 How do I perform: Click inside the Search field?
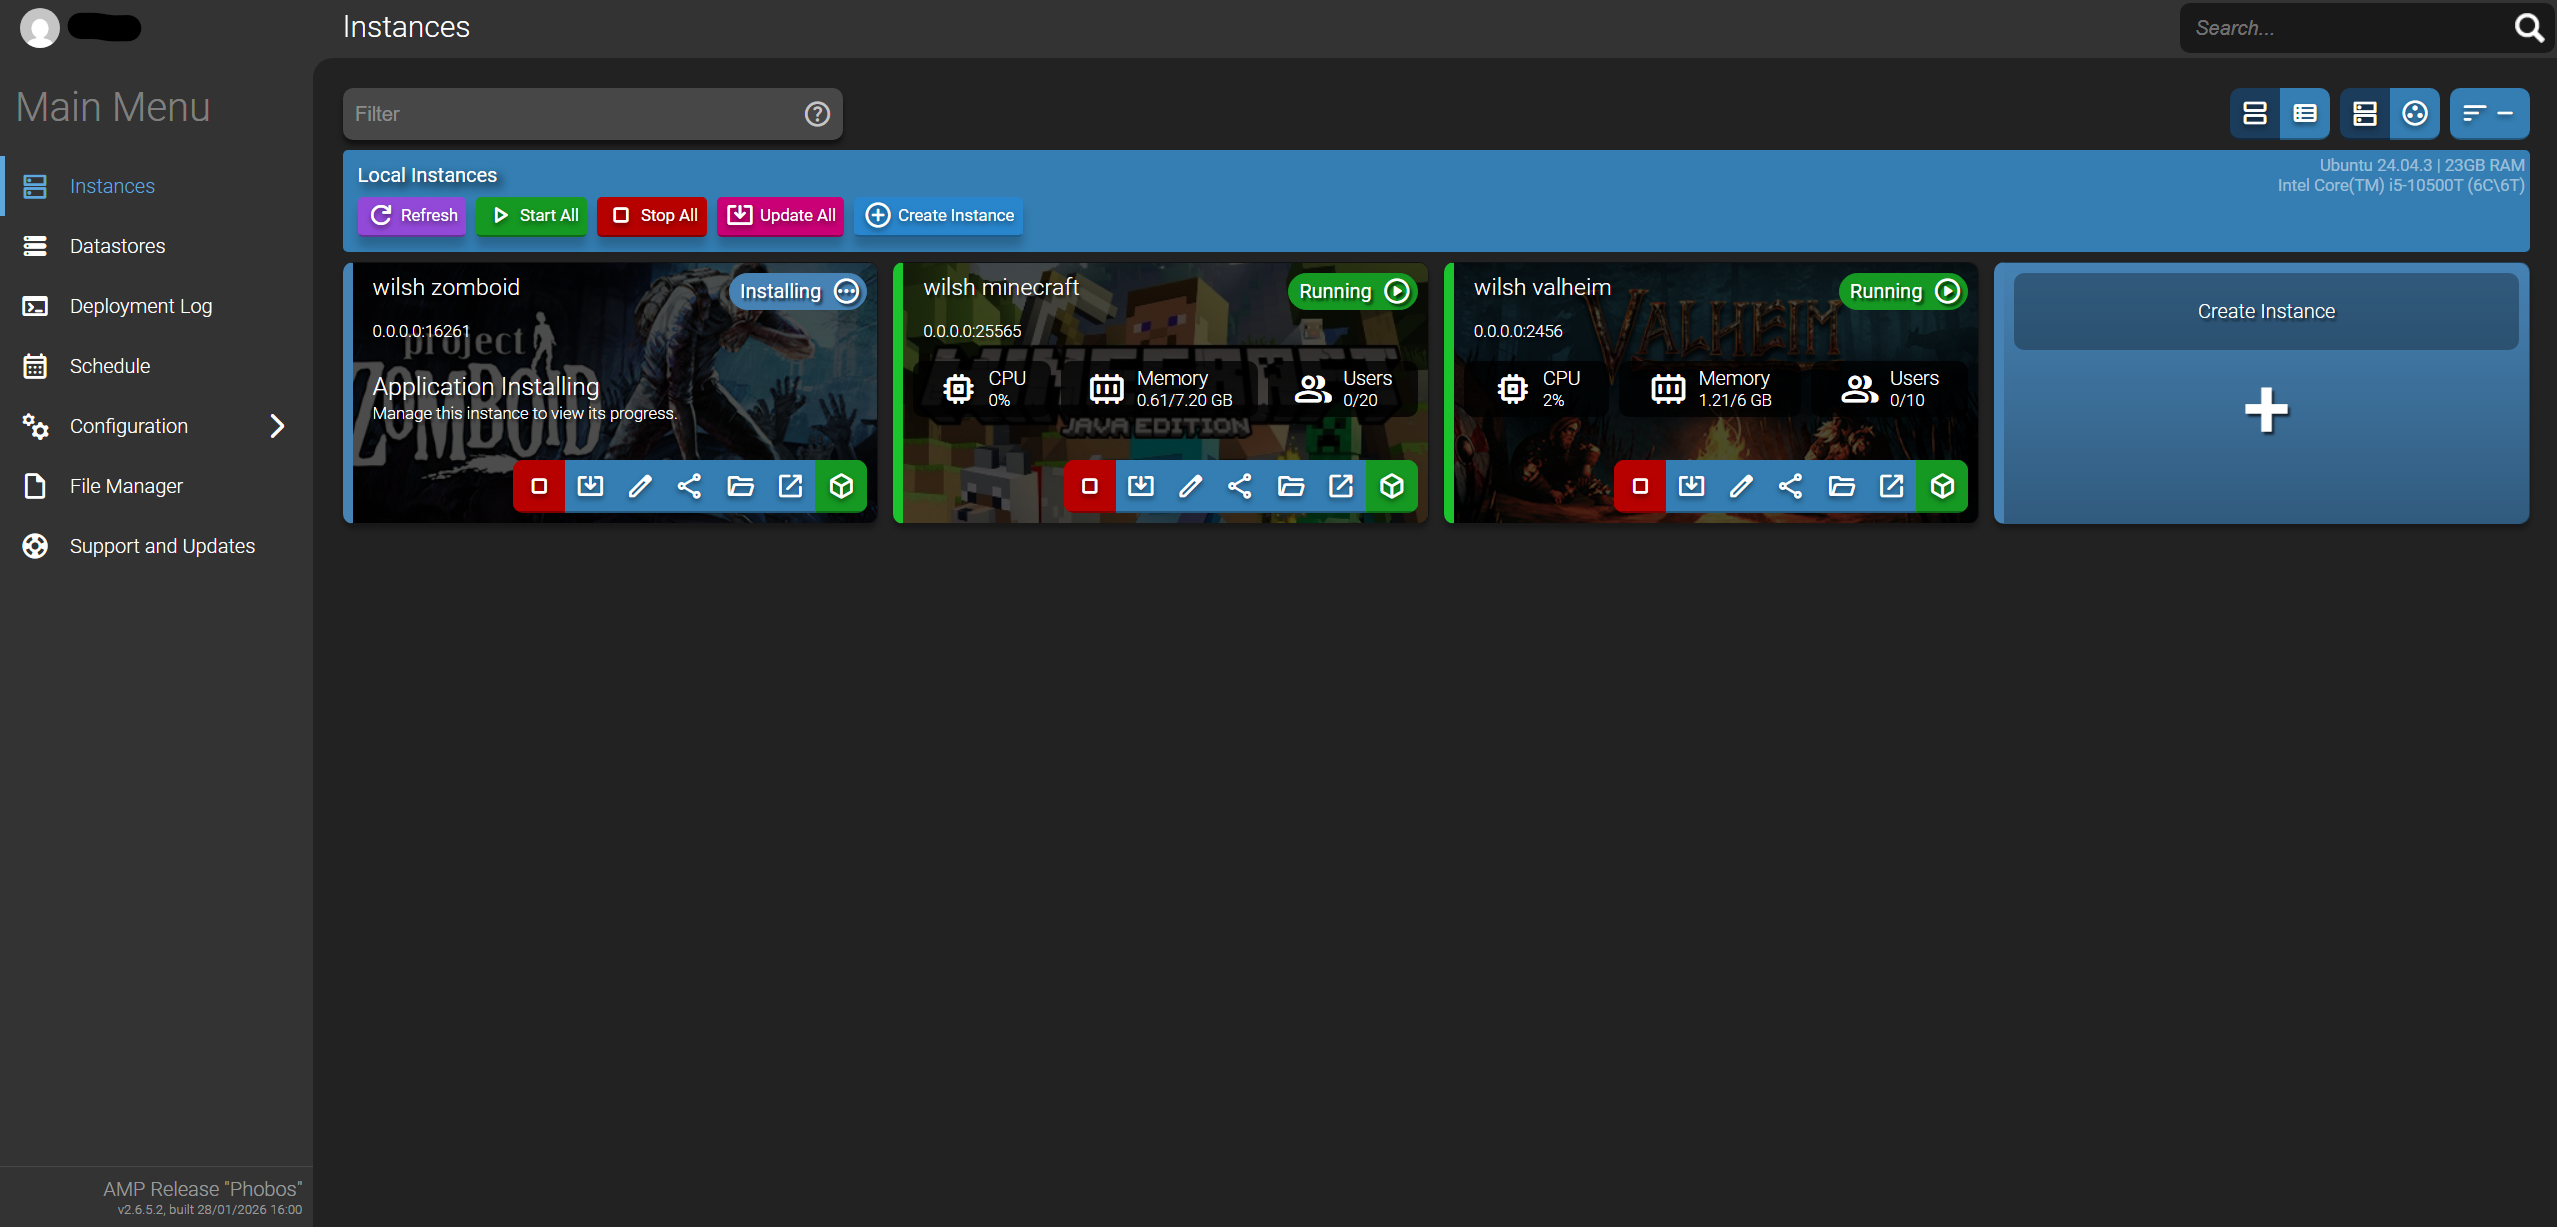pyautogui.click(x=2330, y=27)
